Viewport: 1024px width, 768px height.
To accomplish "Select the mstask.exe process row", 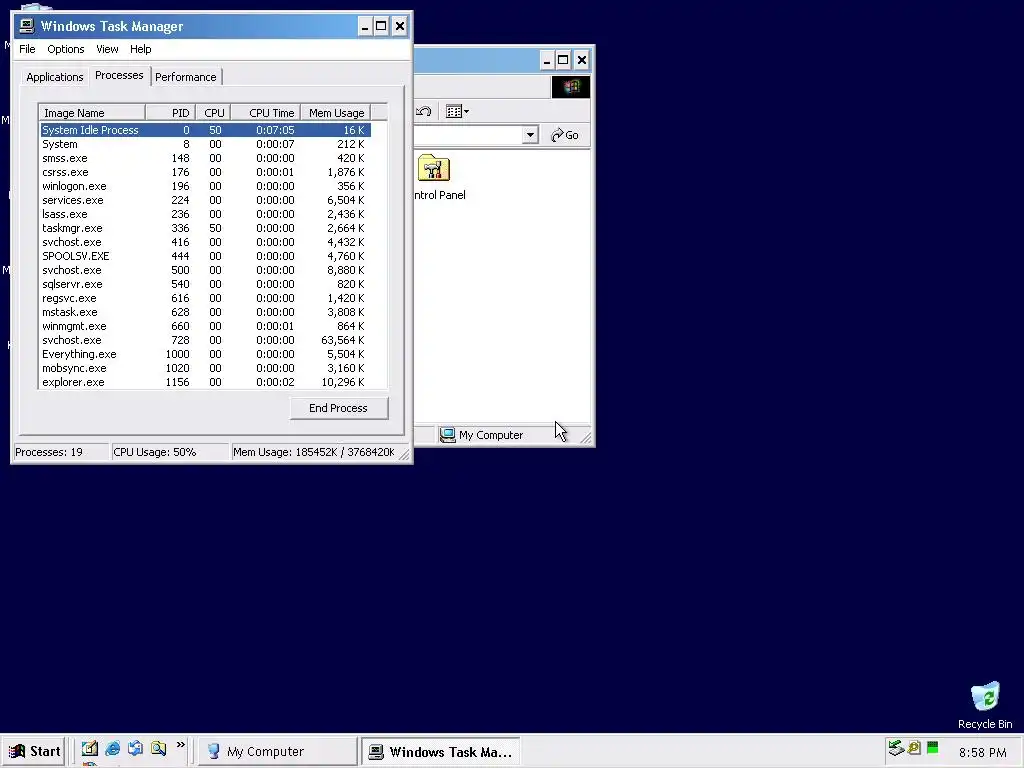I will tap(205, 312).
